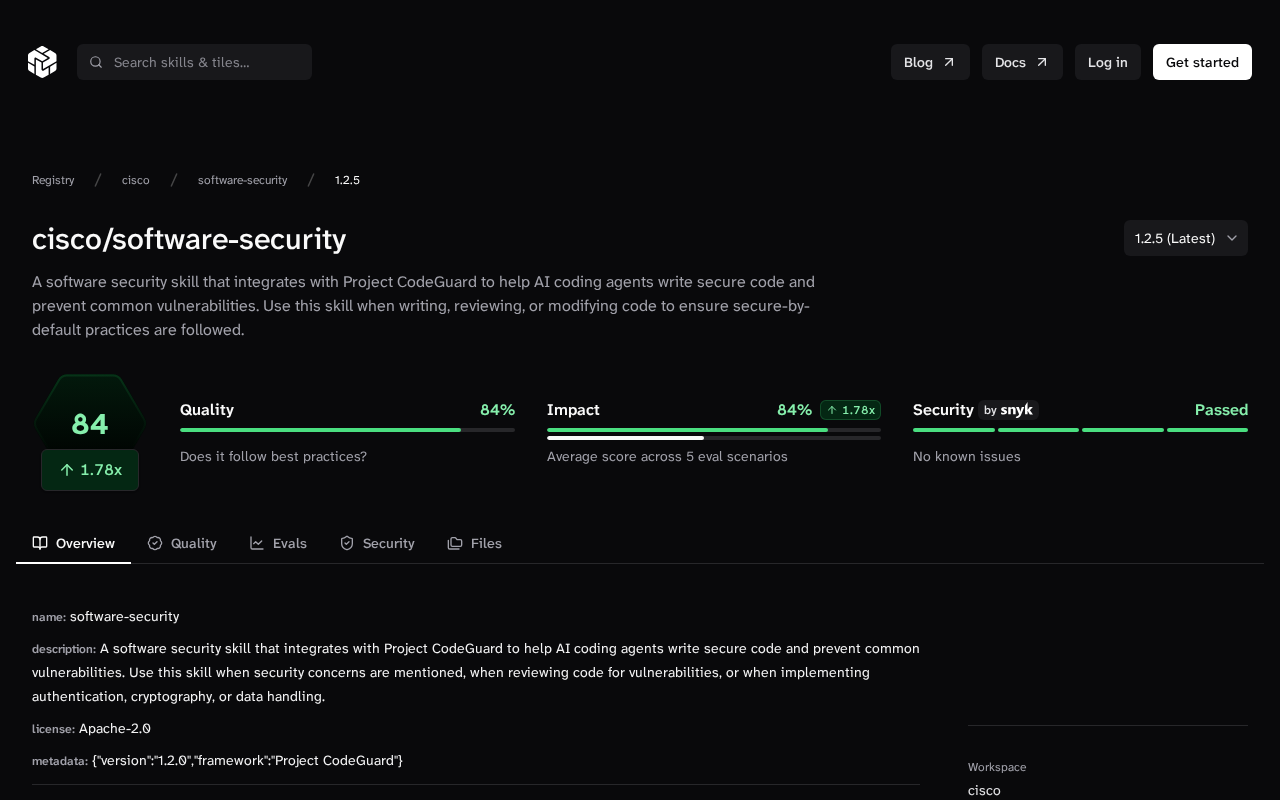Go to software-security breadcrumb

coord(242,180)
